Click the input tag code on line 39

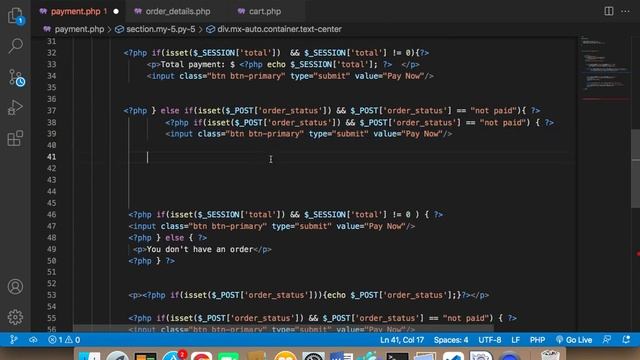[x=309, y=134]
